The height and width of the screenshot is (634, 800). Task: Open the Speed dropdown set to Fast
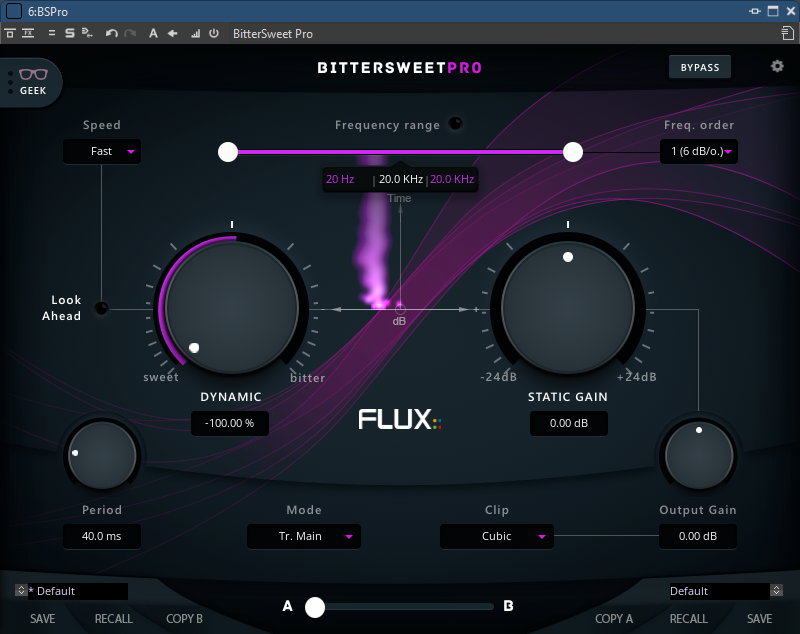pyautogui.click(x=102, y=152)
